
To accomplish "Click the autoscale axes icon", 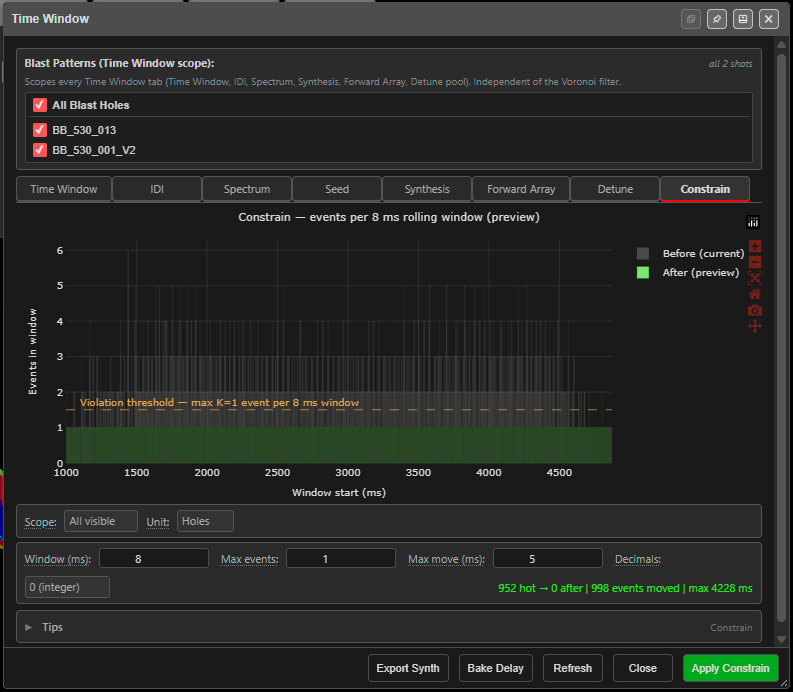I will (x=755, y=278).
